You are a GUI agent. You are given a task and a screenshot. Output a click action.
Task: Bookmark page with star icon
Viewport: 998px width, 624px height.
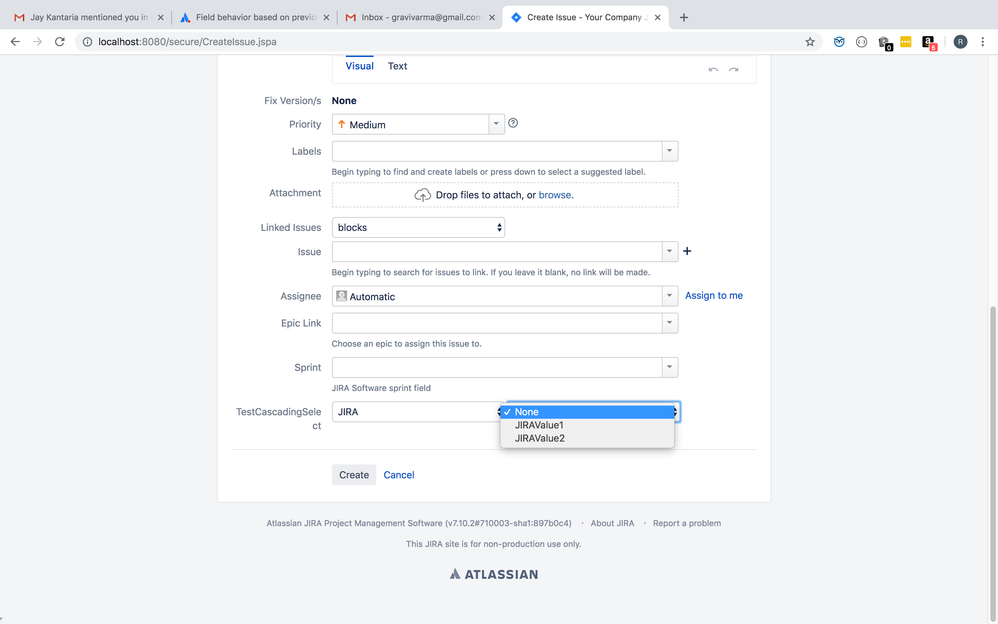pyautogui.click(x=810, y=42)
